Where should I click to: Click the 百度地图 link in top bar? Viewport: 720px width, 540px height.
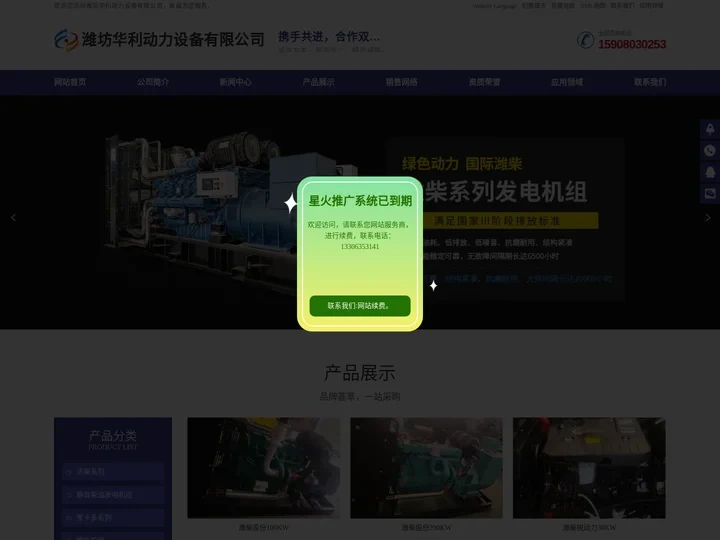click(x=563, y=6)
